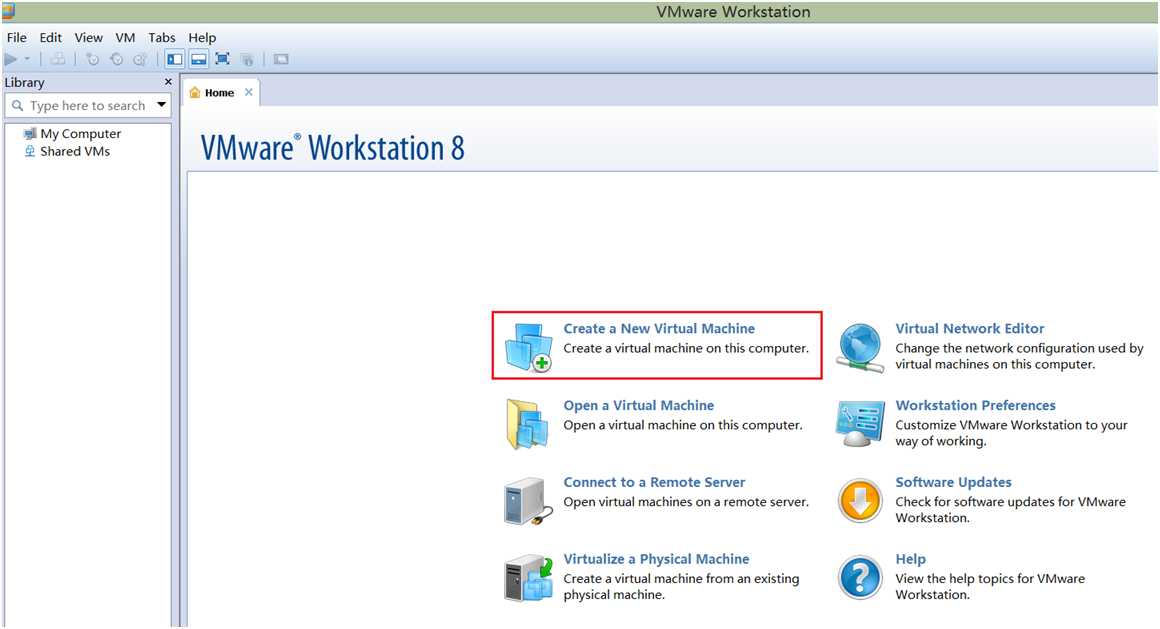The height and width of the screenshot is (629, 1160).
Task: Click the Unity mode toolbar icon
Action: click(x=247, y=59)
